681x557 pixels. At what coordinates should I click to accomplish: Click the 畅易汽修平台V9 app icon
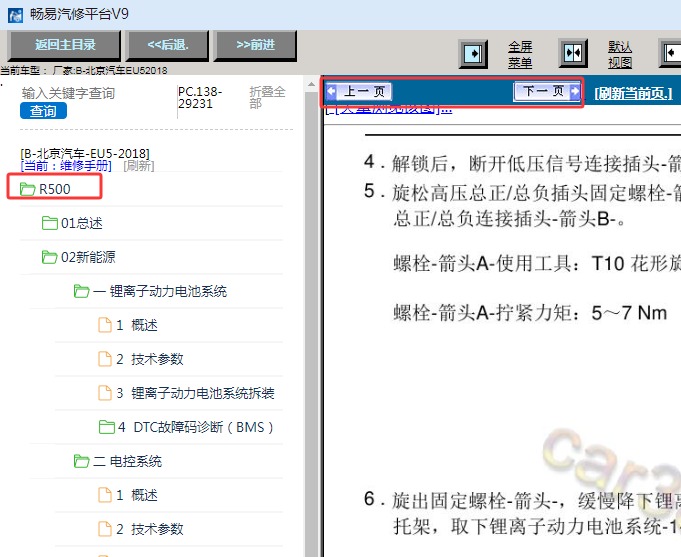click(15, 15)
